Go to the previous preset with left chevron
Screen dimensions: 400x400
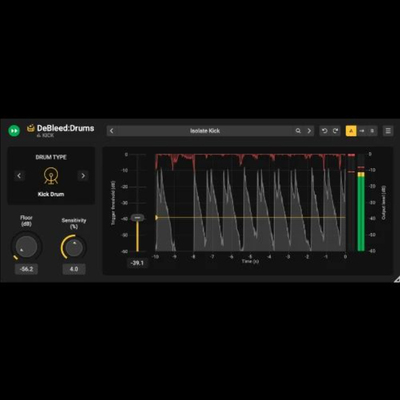tap(112, 131)
